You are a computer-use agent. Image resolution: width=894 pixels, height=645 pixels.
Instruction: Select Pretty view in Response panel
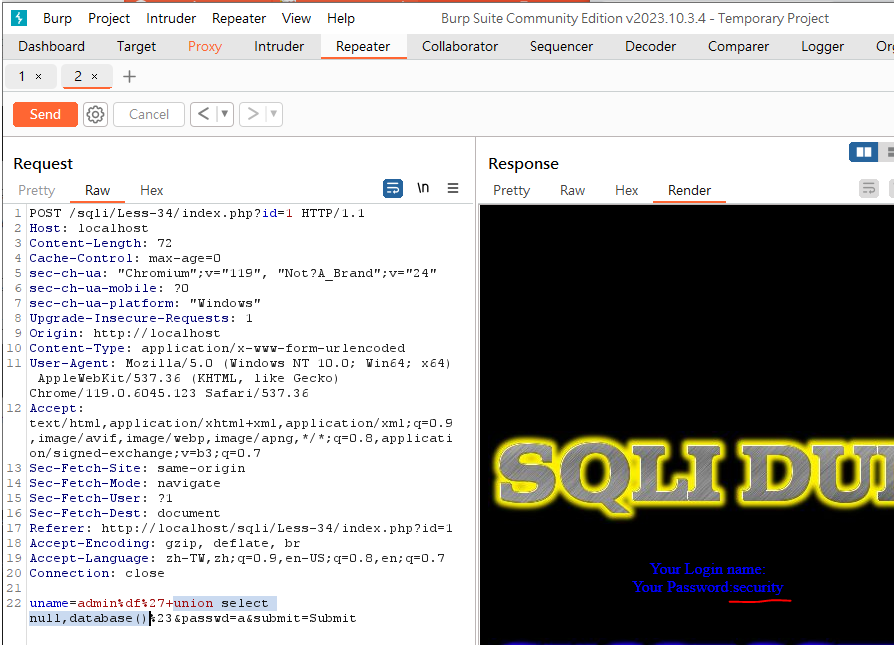(x=511, y=190)
